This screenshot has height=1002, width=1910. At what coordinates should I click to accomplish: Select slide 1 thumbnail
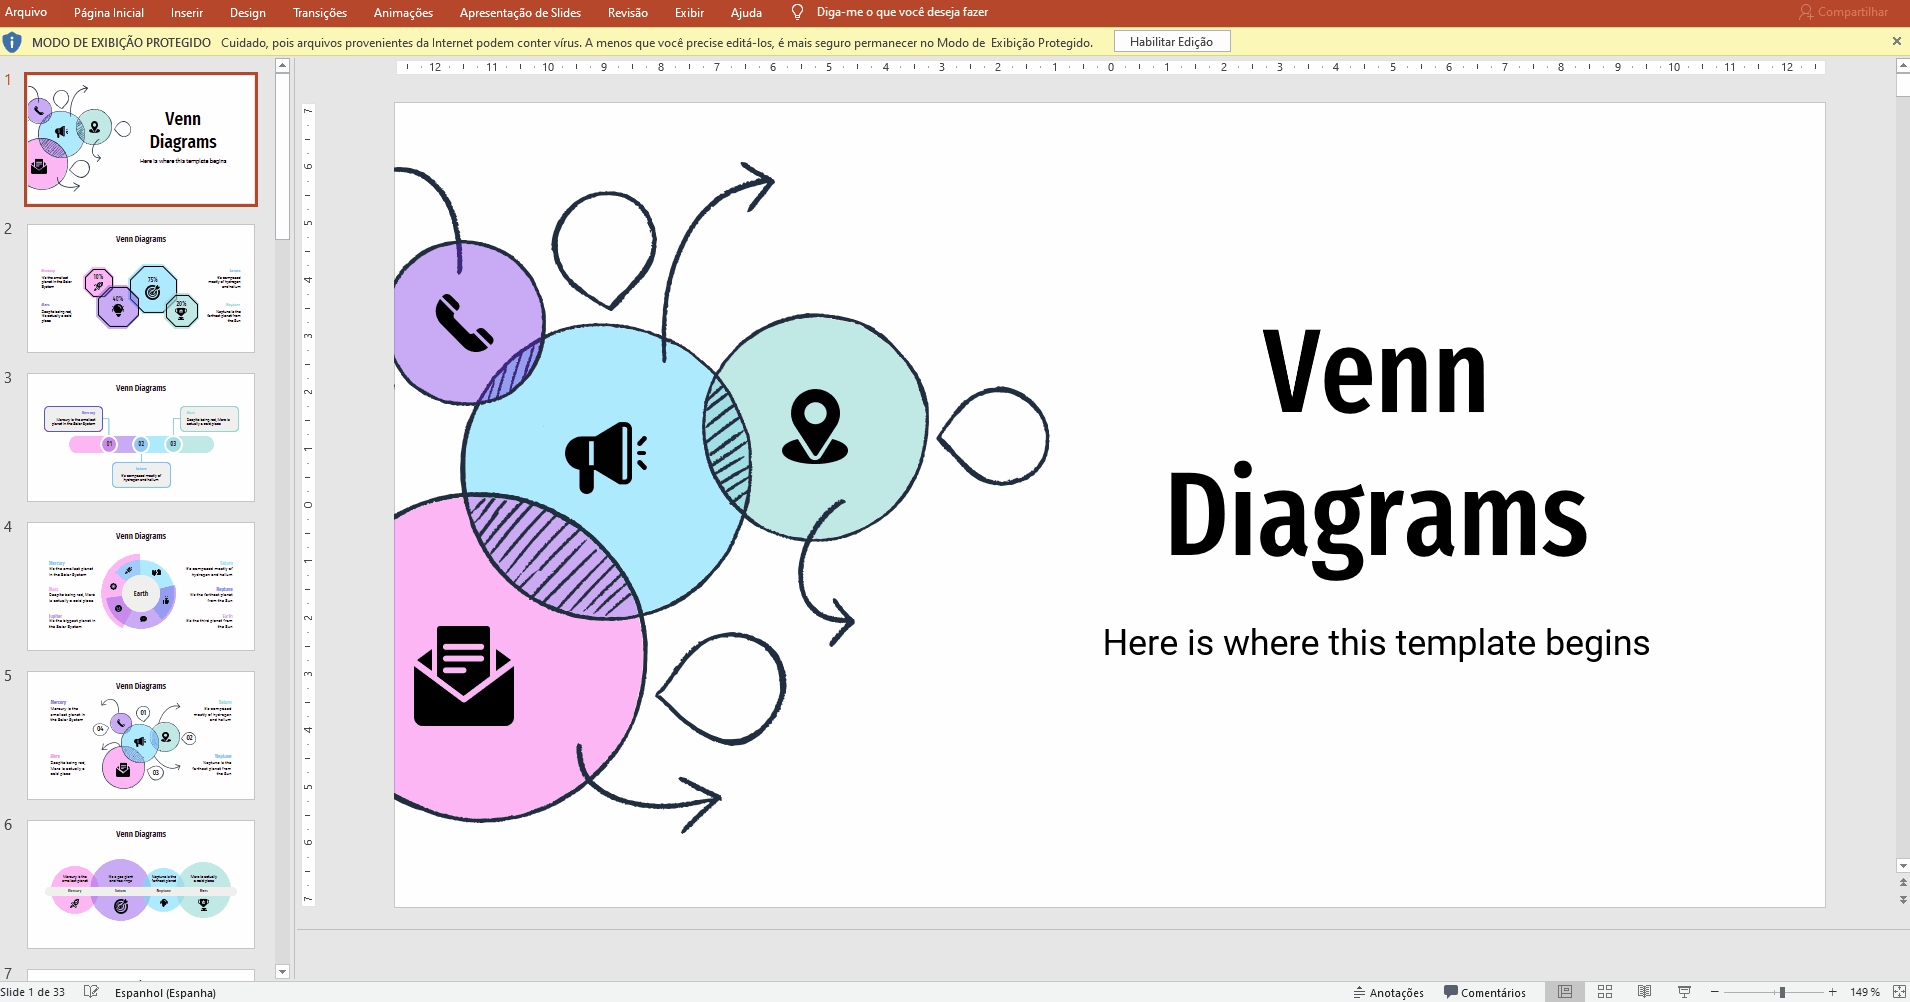point(141,139)
